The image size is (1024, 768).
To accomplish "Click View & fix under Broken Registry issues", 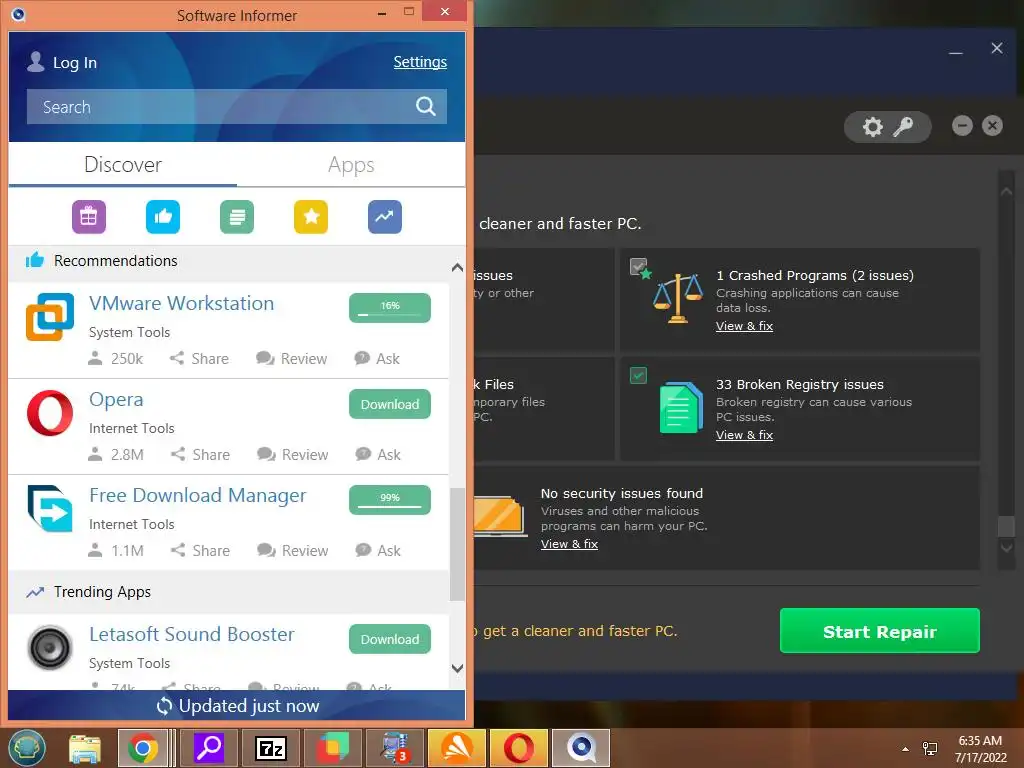I will 744,435.
